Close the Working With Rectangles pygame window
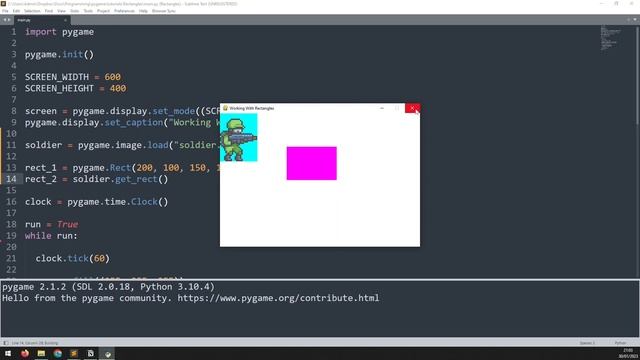This screenshot has height=360, width=640. (x=412, y=108)
